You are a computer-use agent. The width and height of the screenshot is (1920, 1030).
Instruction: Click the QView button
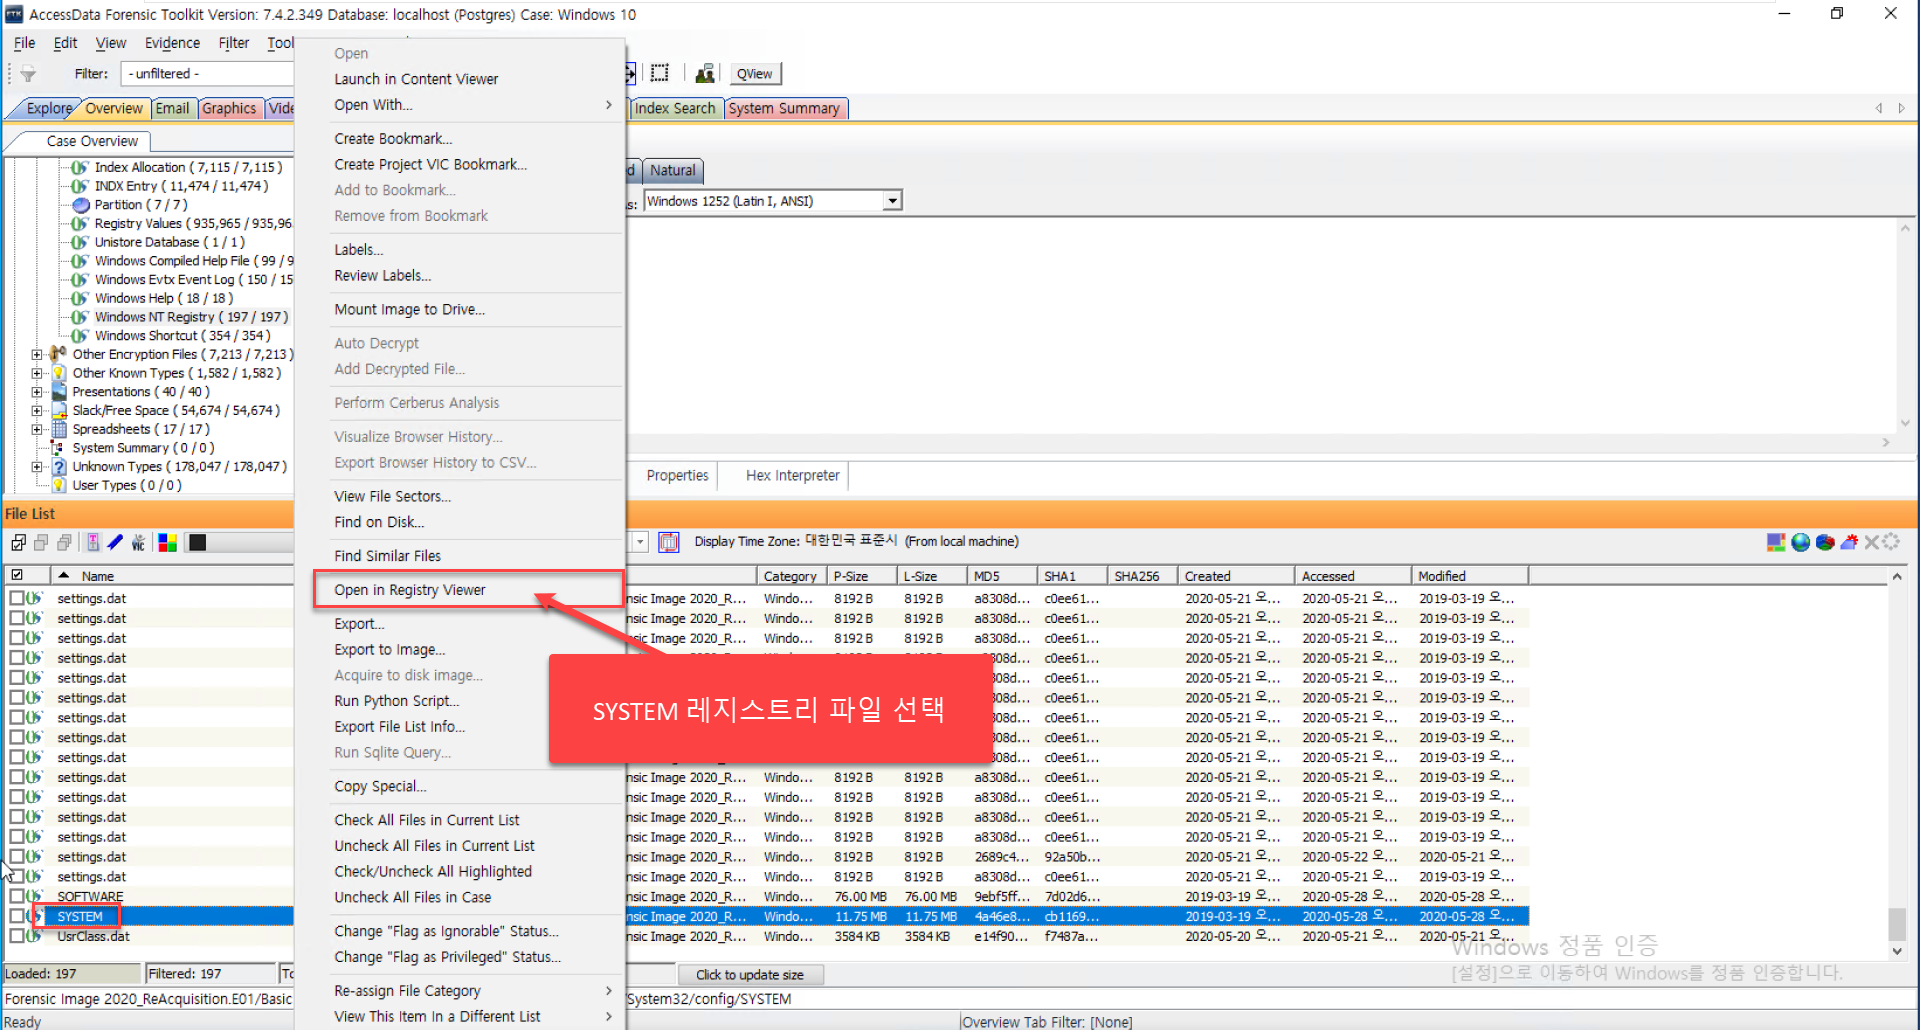point(755,74)
